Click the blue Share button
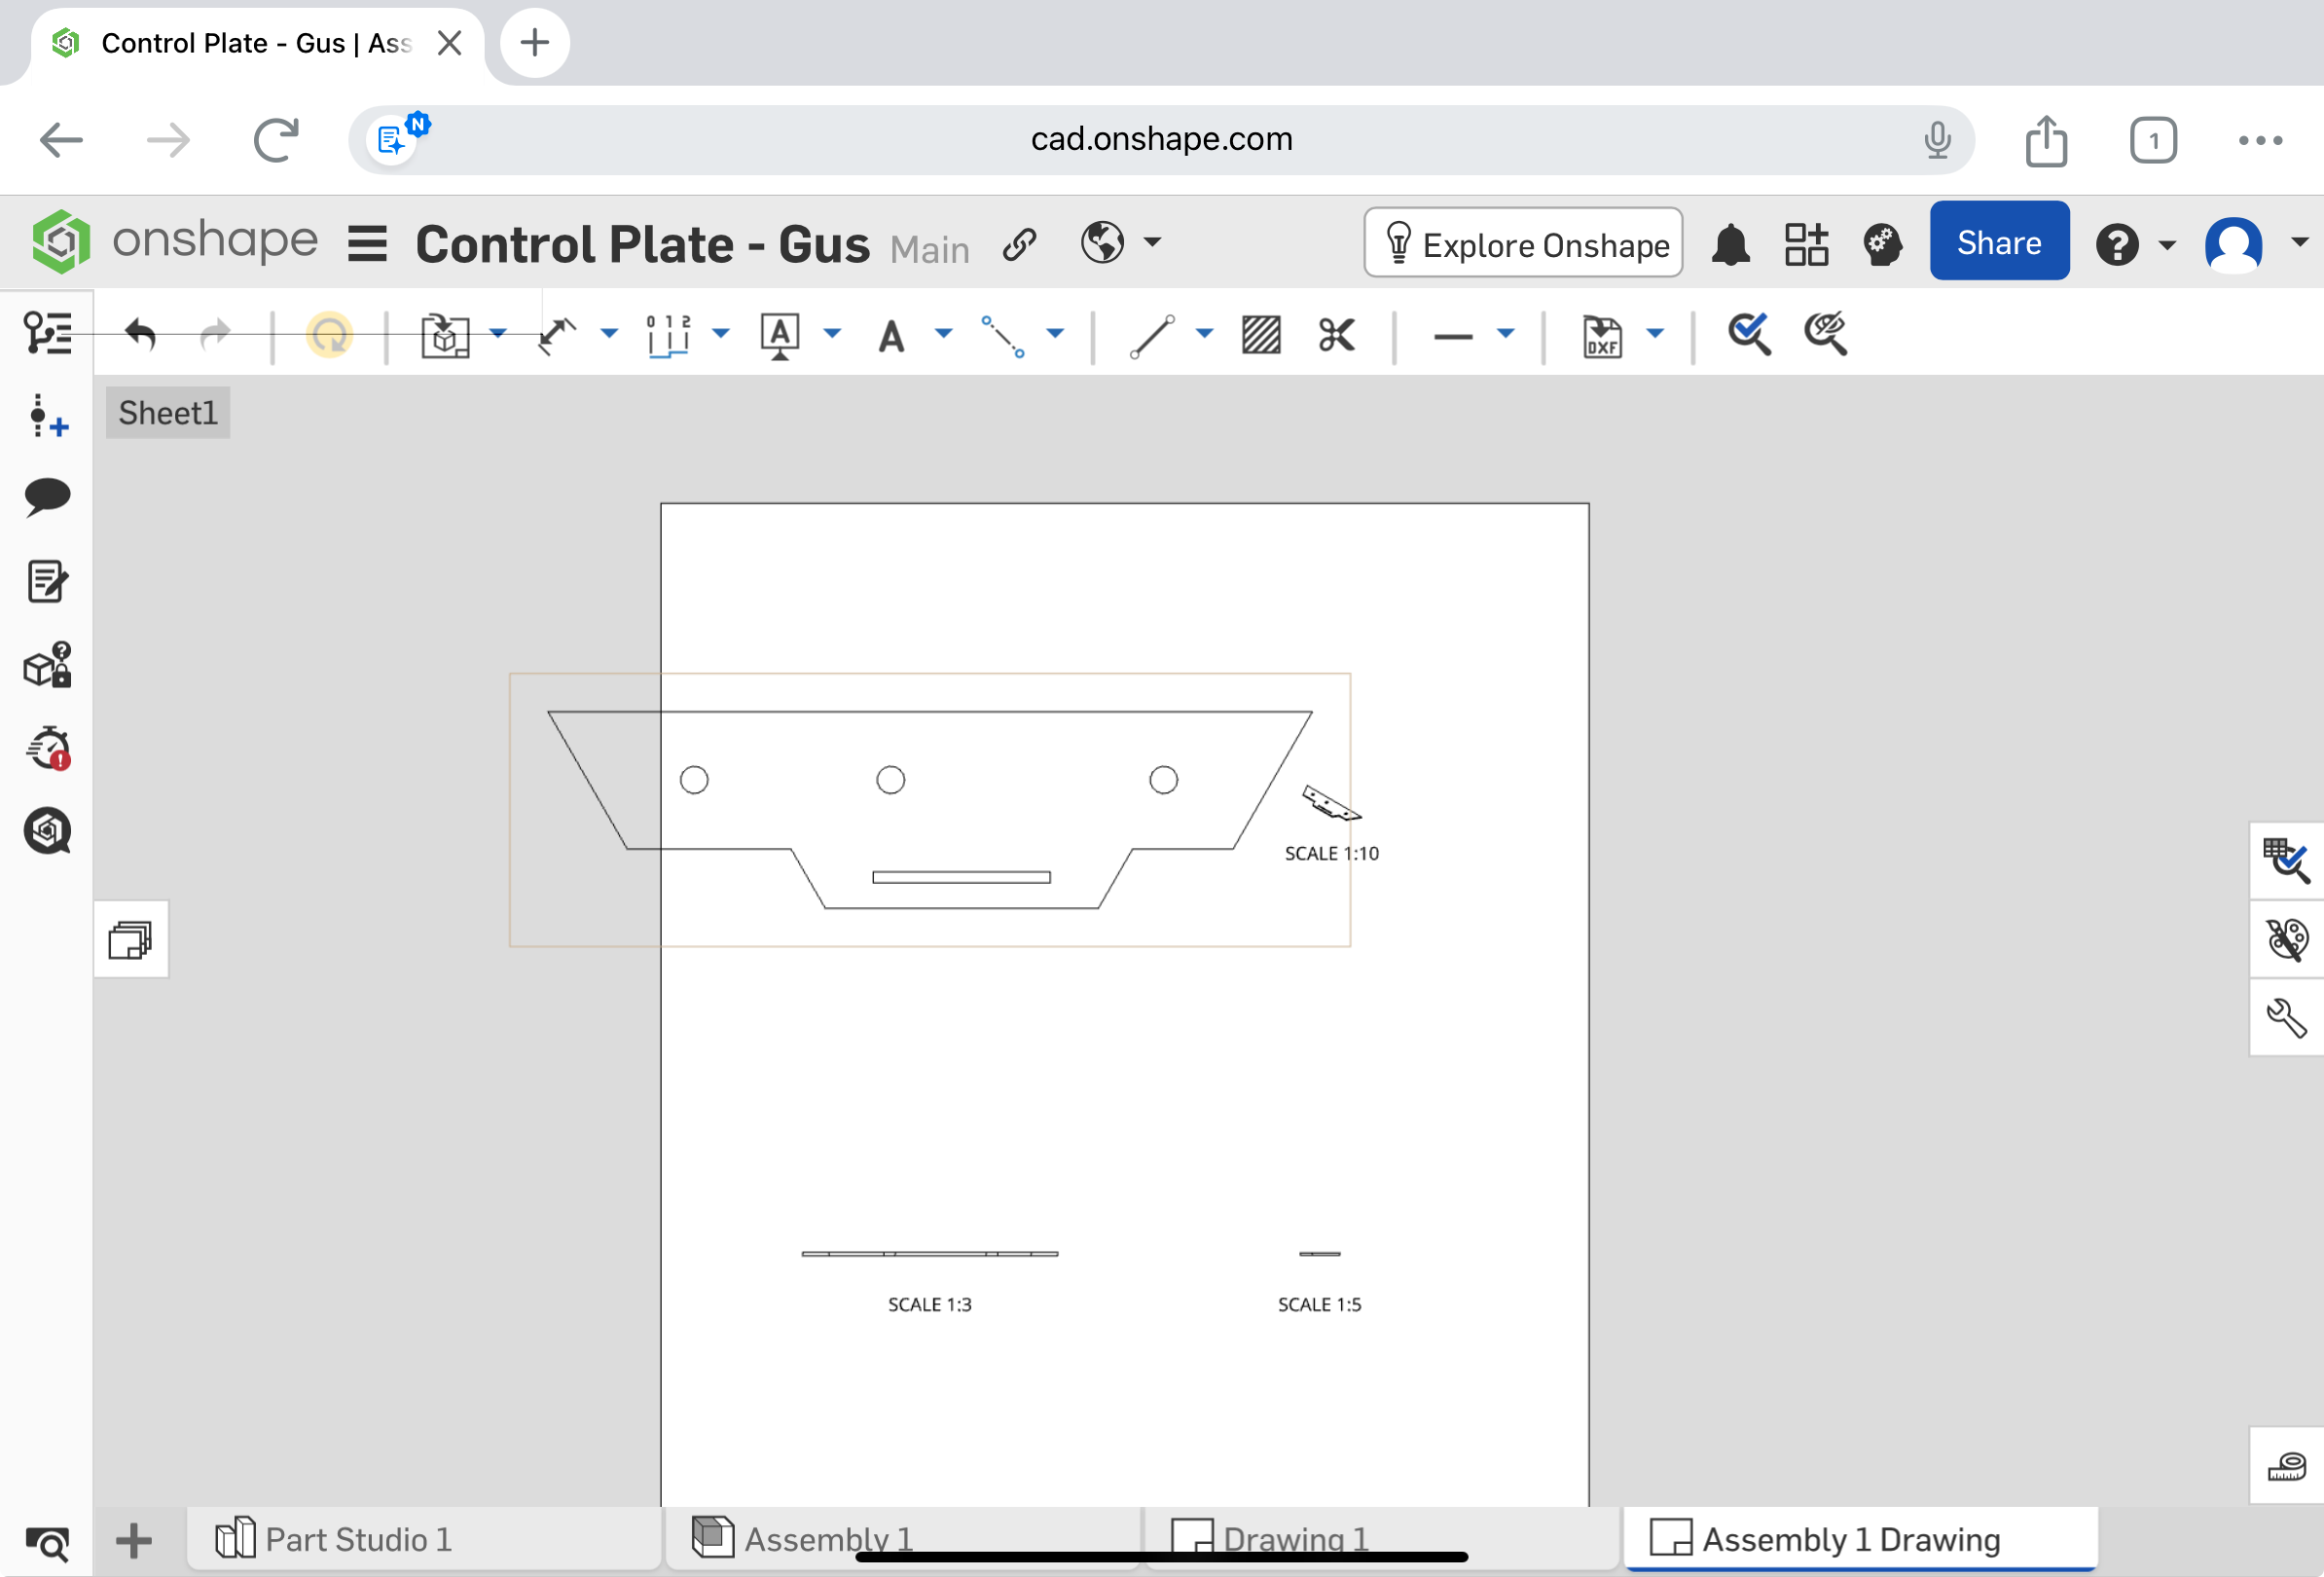The image size is (2324, 1577). (x=1998, y=242)
